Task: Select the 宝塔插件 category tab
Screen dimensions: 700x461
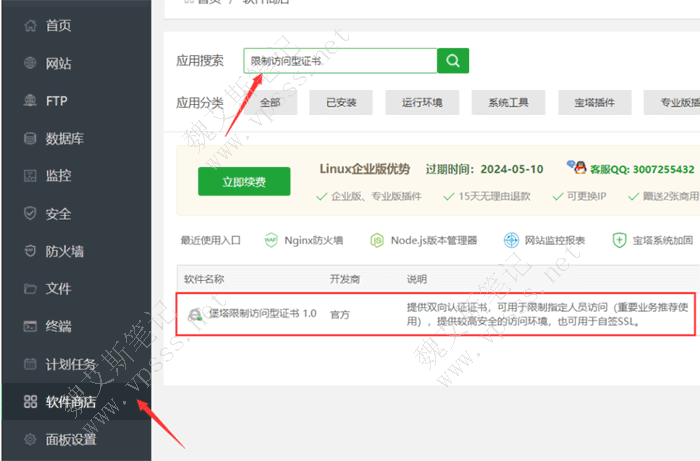Action: (x=595, y=103)
